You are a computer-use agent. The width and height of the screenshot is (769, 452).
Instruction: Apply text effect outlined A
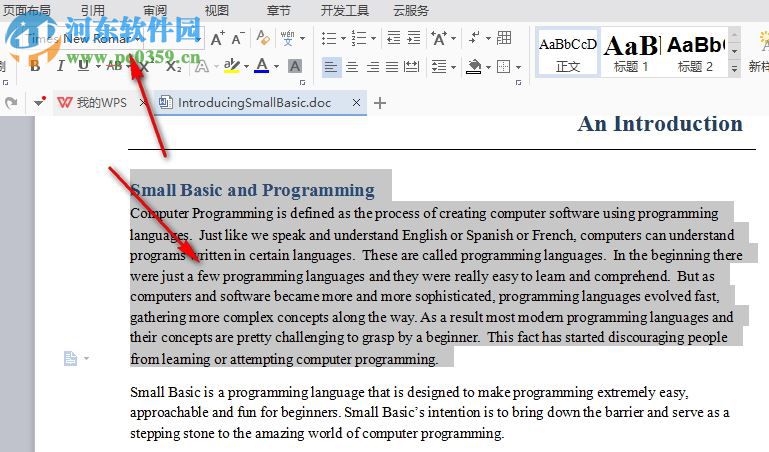201,66
